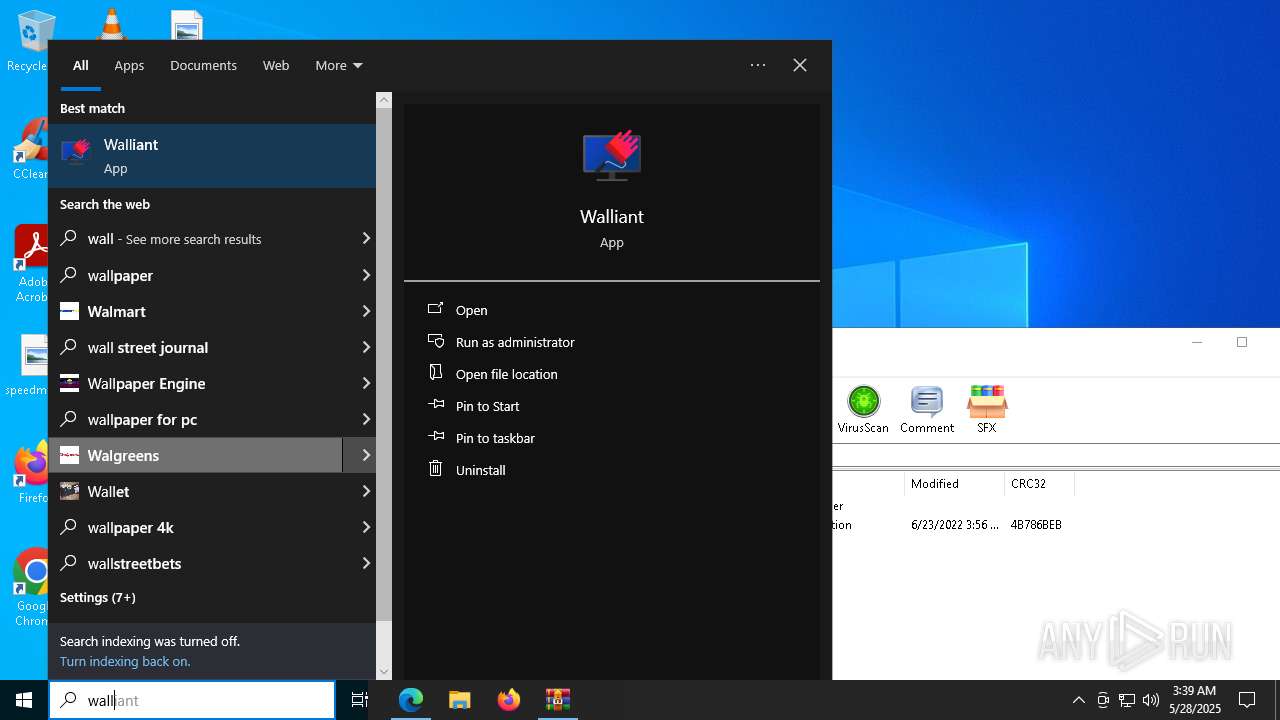Click Turn indexing back on link
The image size is (1280, 720).
125,661
